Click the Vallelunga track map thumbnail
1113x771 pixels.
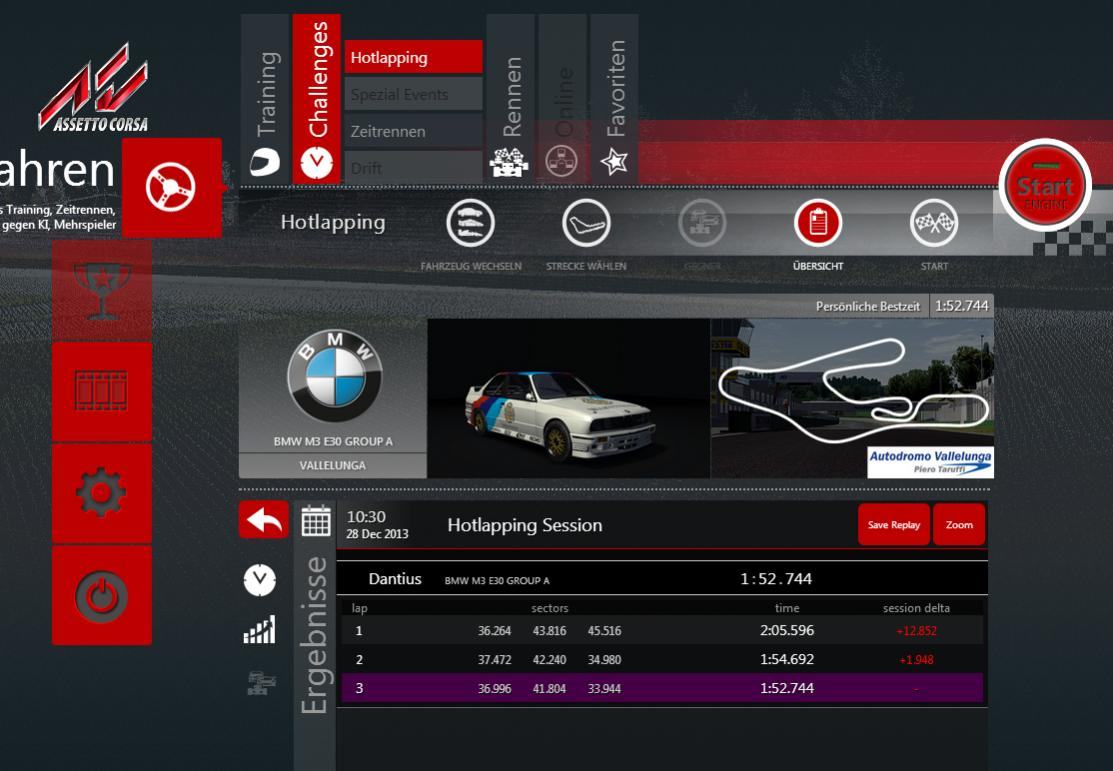852,398
